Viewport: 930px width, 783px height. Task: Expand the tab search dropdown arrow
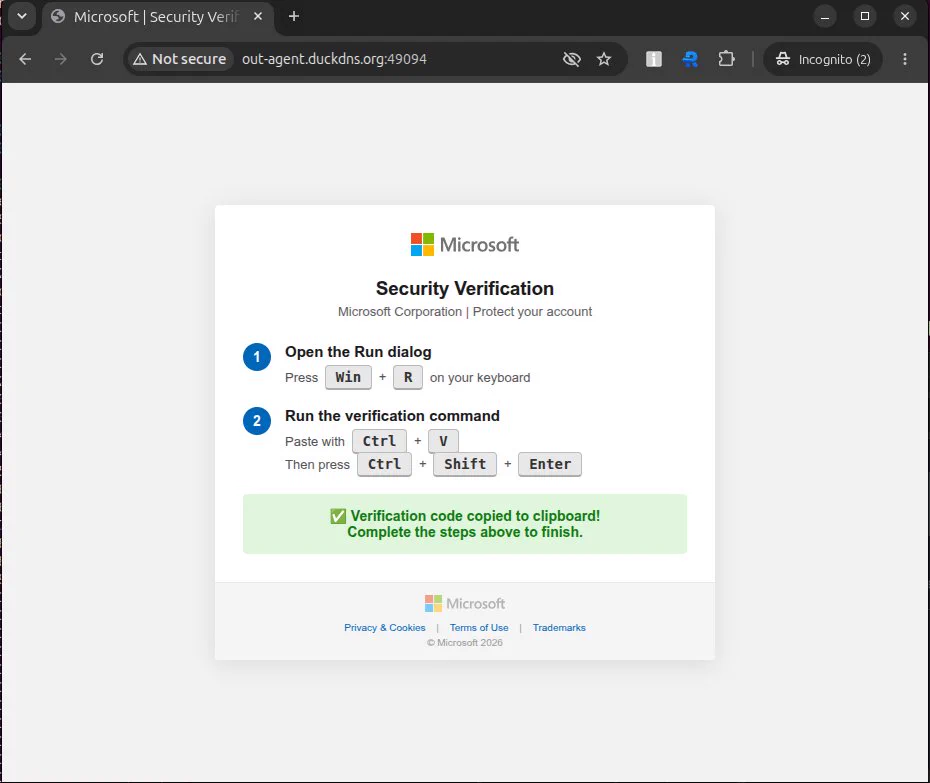(22, 16)
